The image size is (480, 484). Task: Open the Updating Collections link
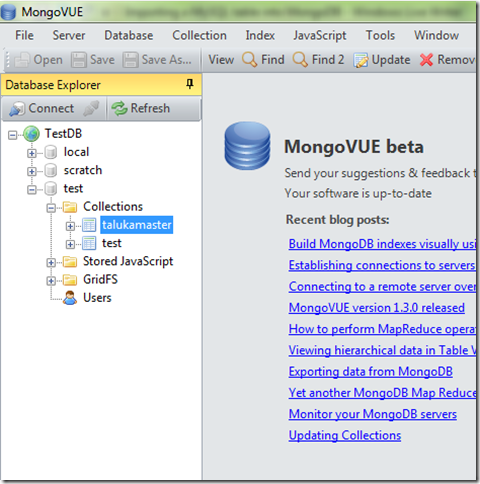[x=345, y=435]
